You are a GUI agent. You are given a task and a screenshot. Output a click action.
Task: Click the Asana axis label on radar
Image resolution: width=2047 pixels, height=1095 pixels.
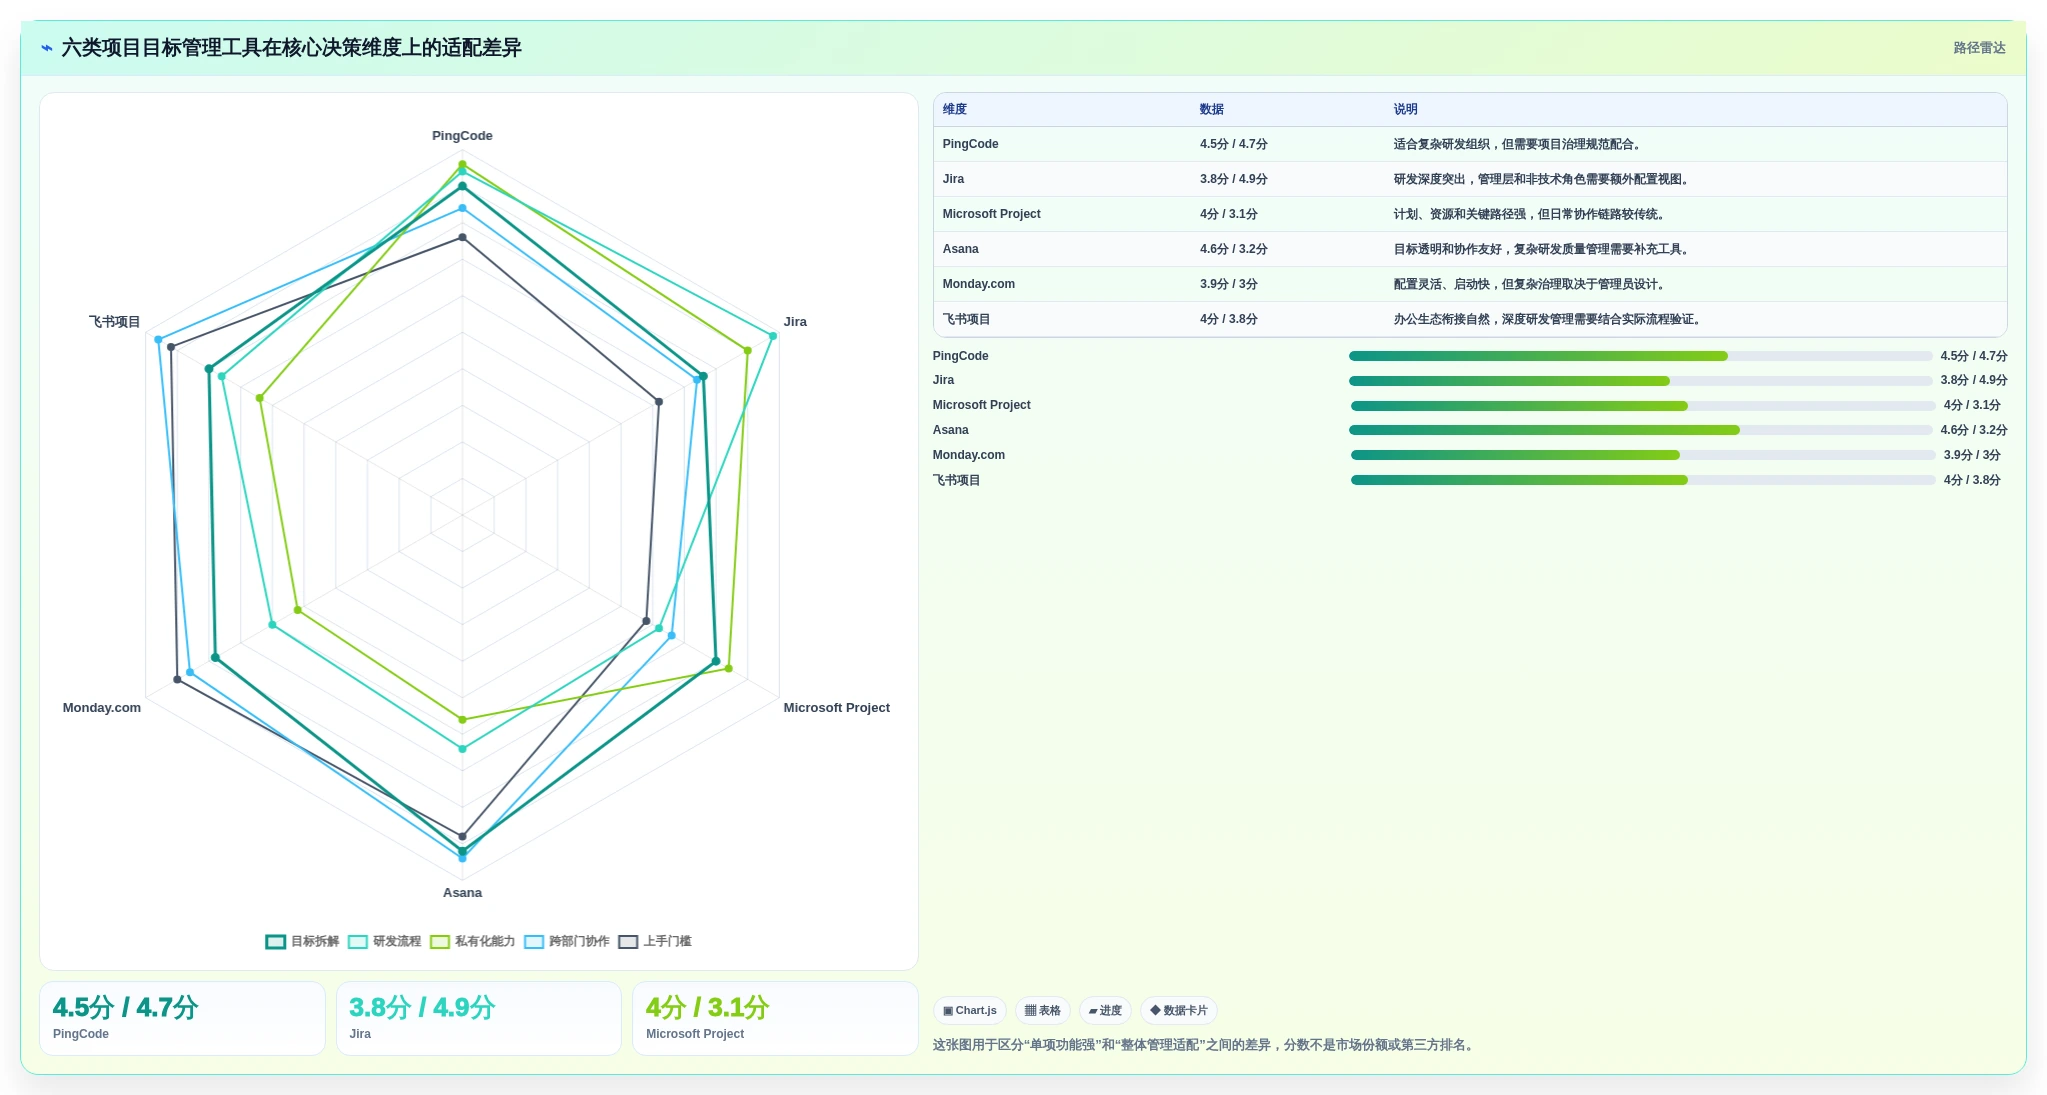462,893
